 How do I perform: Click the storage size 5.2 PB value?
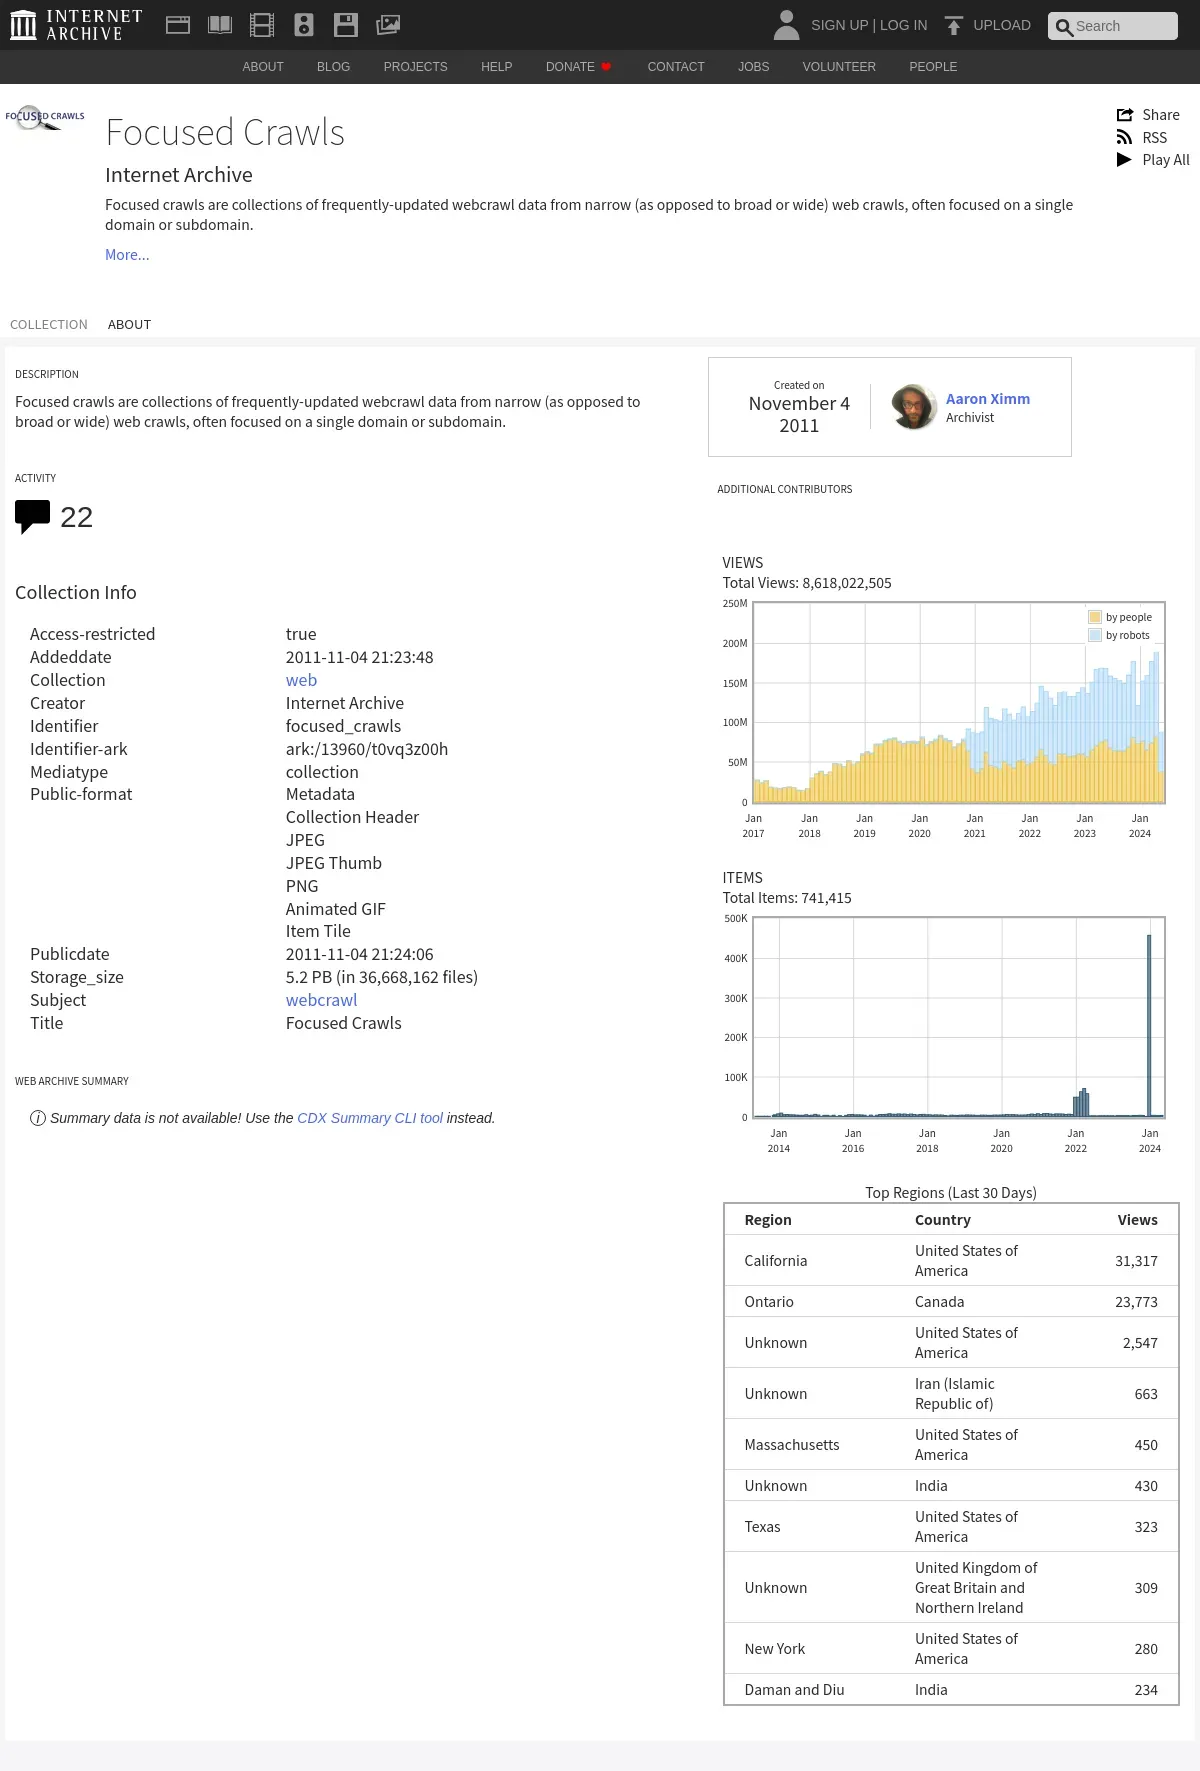tap(382, 977)
